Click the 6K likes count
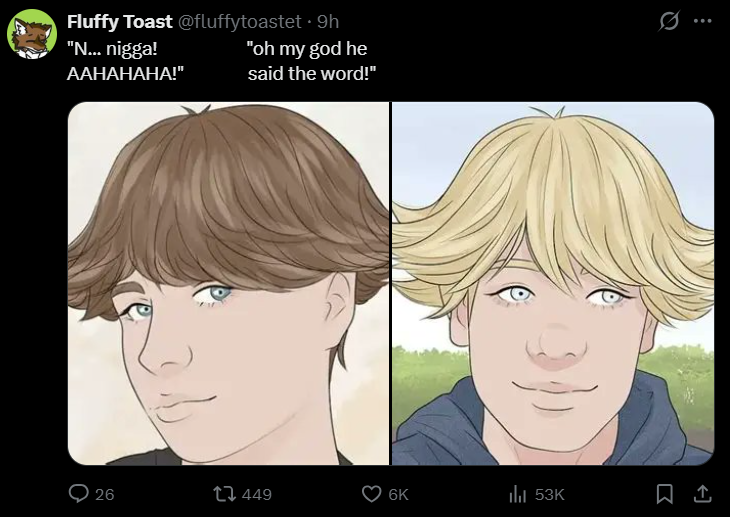The image size is (730, 517). click(x=398, y=494)
